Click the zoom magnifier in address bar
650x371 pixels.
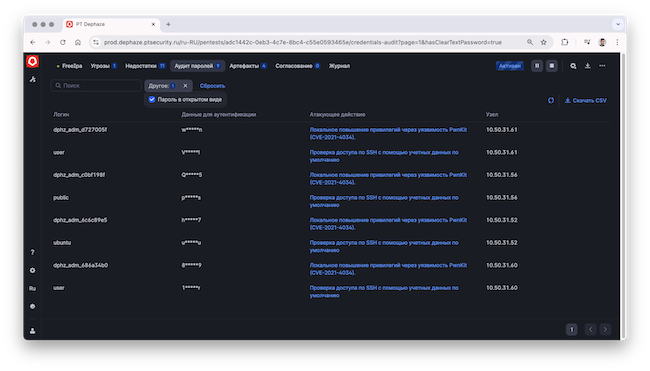pos(530,42)
